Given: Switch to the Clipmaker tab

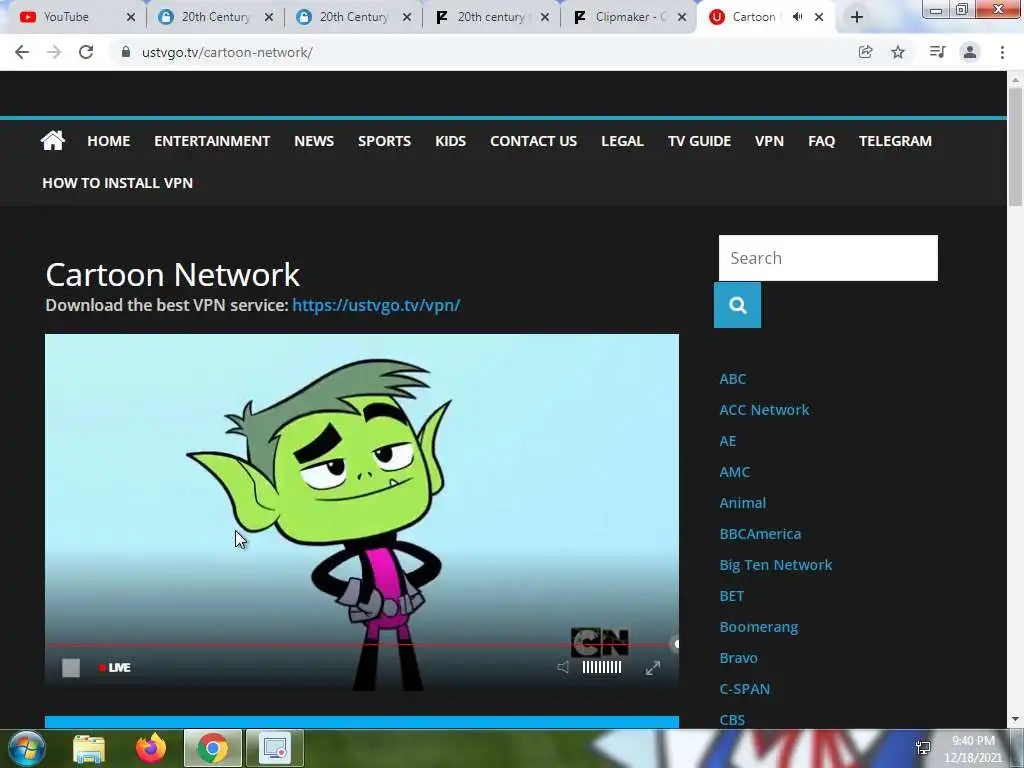Looking at the screenshot, I should [630, 17].
